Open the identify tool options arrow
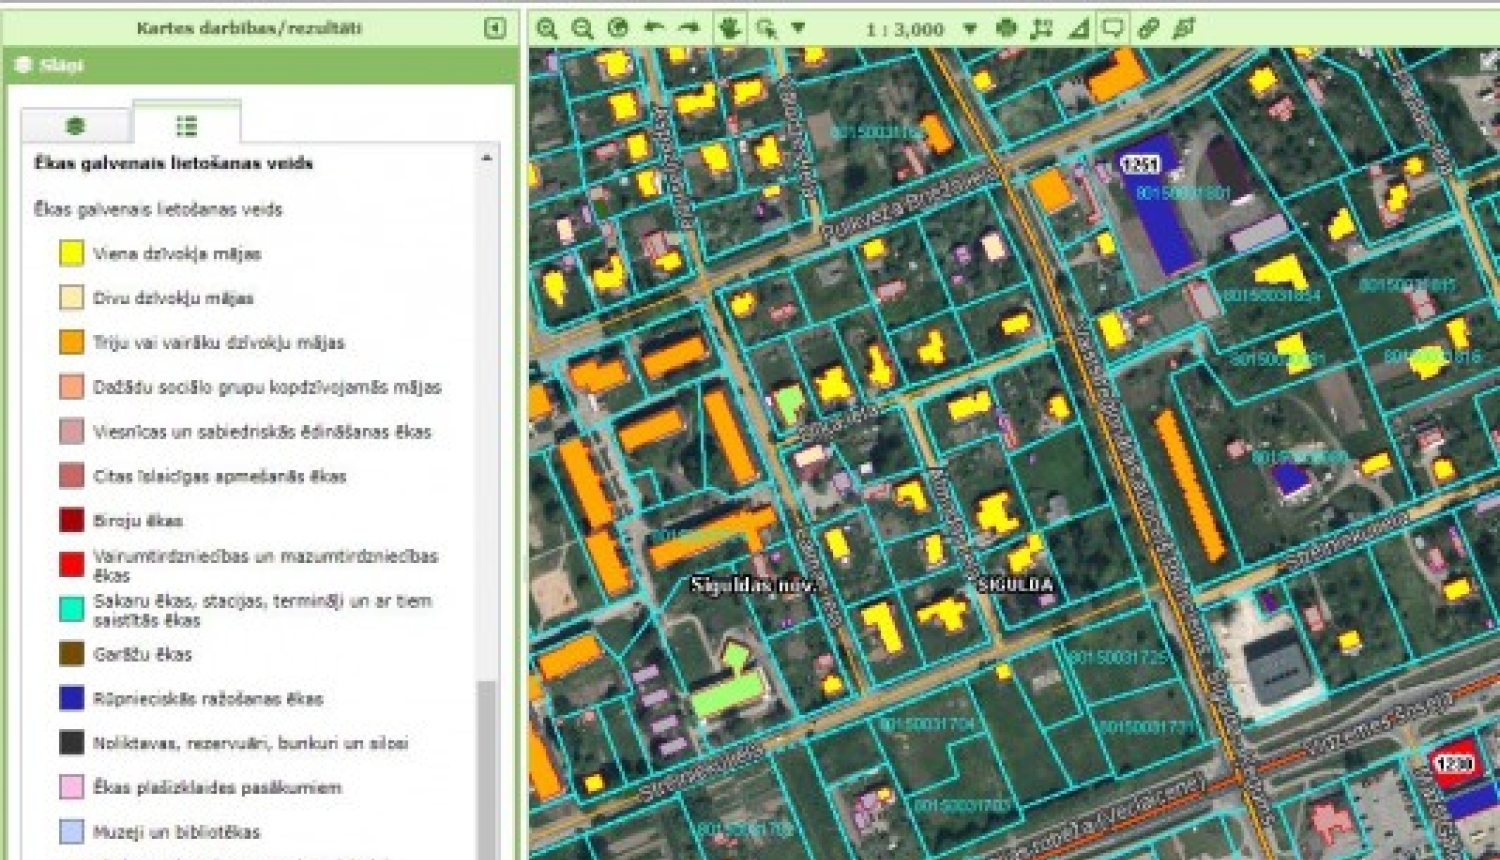 [x=798, y=28]
